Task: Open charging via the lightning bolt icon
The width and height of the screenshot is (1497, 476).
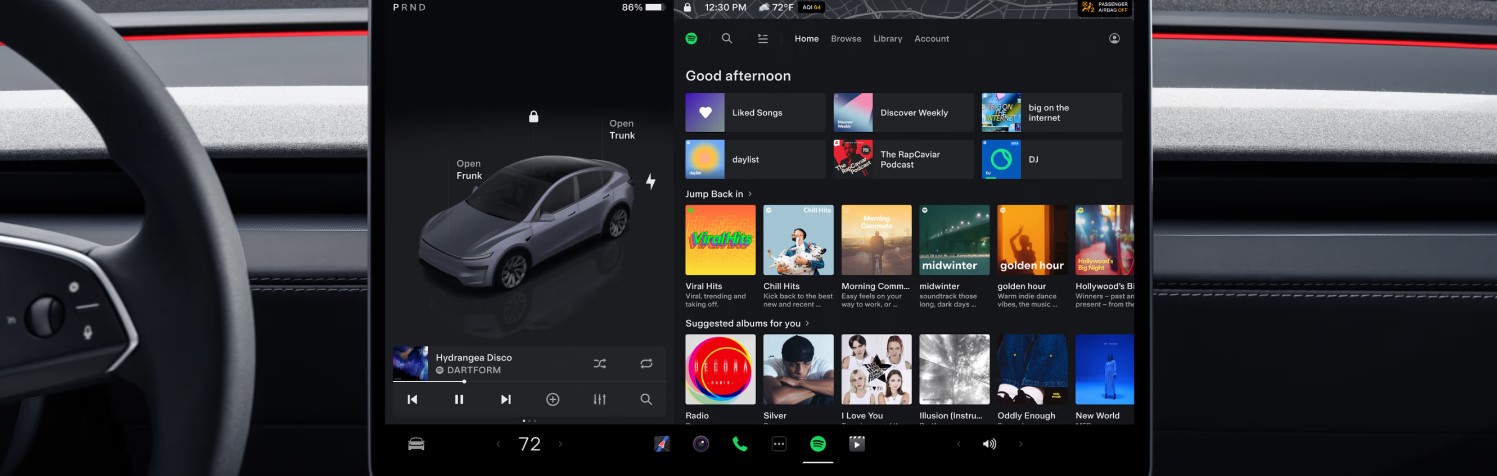Action: click(651, 181)
